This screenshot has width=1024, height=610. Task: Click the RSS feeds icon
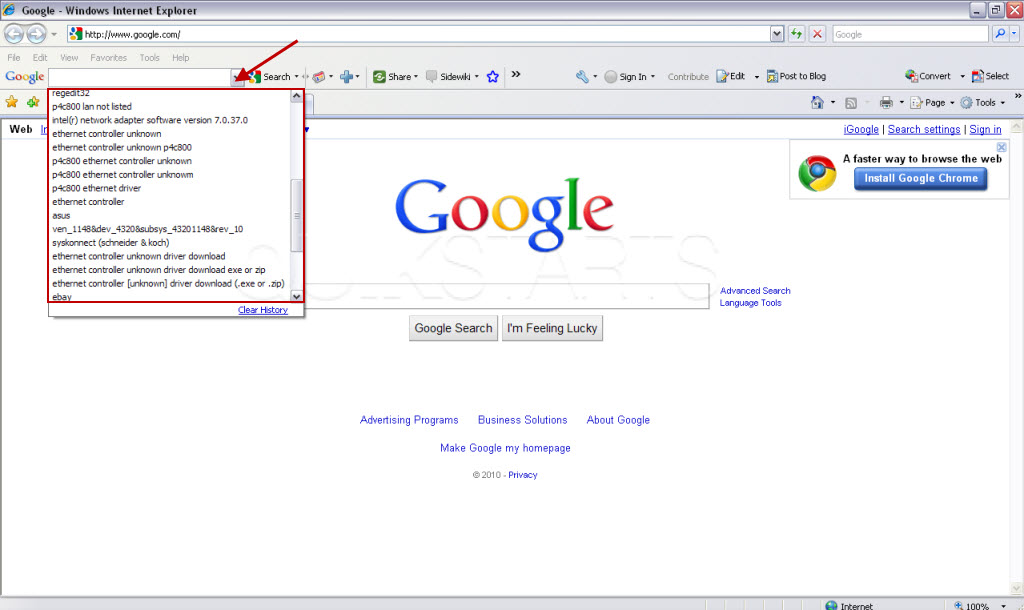[x=850, y=103]
